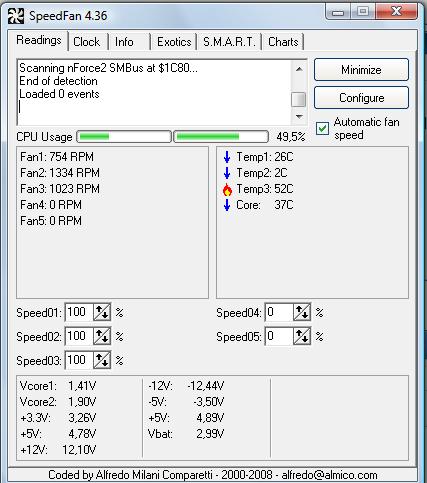427x483 pixels.
Task: Click the Speed02 up/down spinner
Action: [x=102, y=336]
